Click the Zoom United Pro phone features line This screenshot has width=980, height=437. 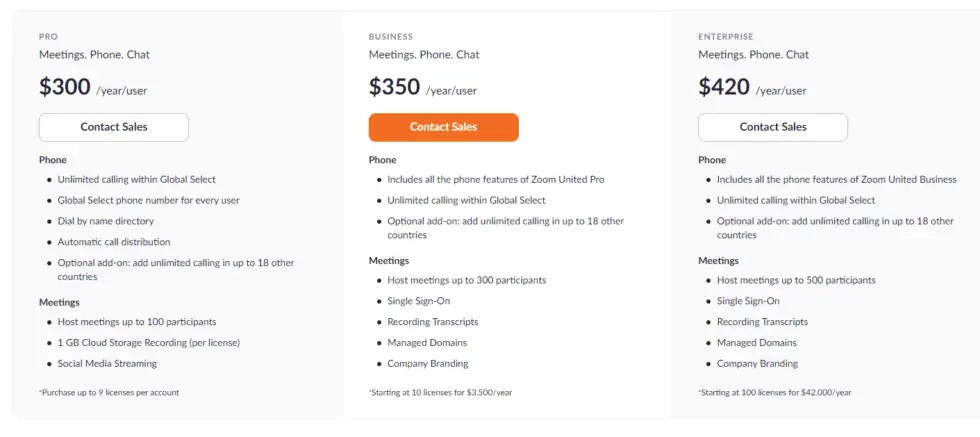pyautogui.click(x=496, y=179)
